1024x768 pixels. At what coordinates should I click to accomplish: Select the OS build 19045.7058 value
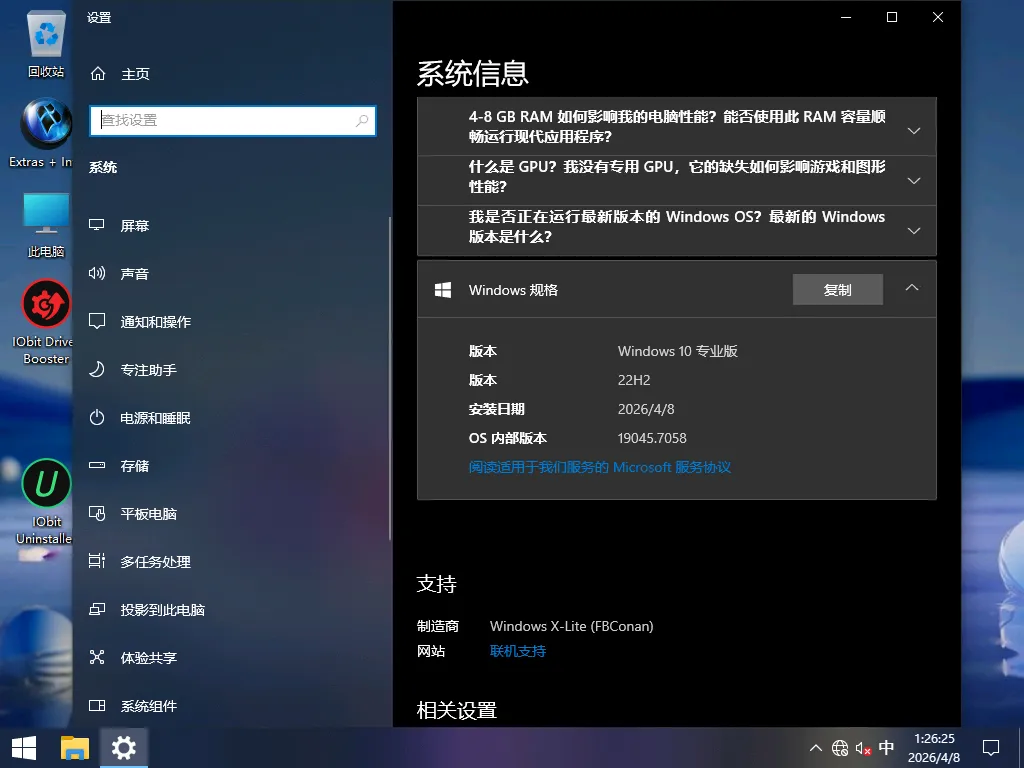(652, 438)
